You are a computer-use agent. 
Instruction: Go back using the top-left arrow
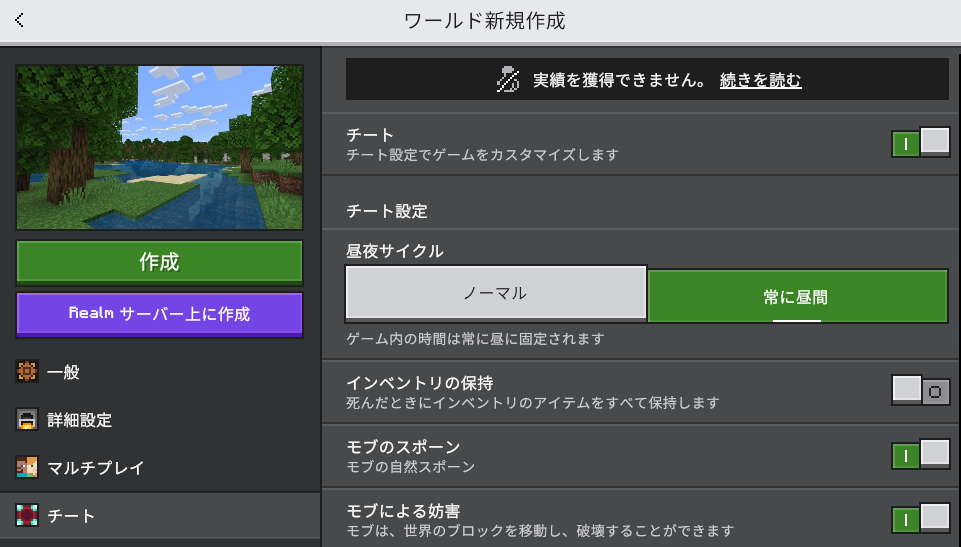[19, 20]
